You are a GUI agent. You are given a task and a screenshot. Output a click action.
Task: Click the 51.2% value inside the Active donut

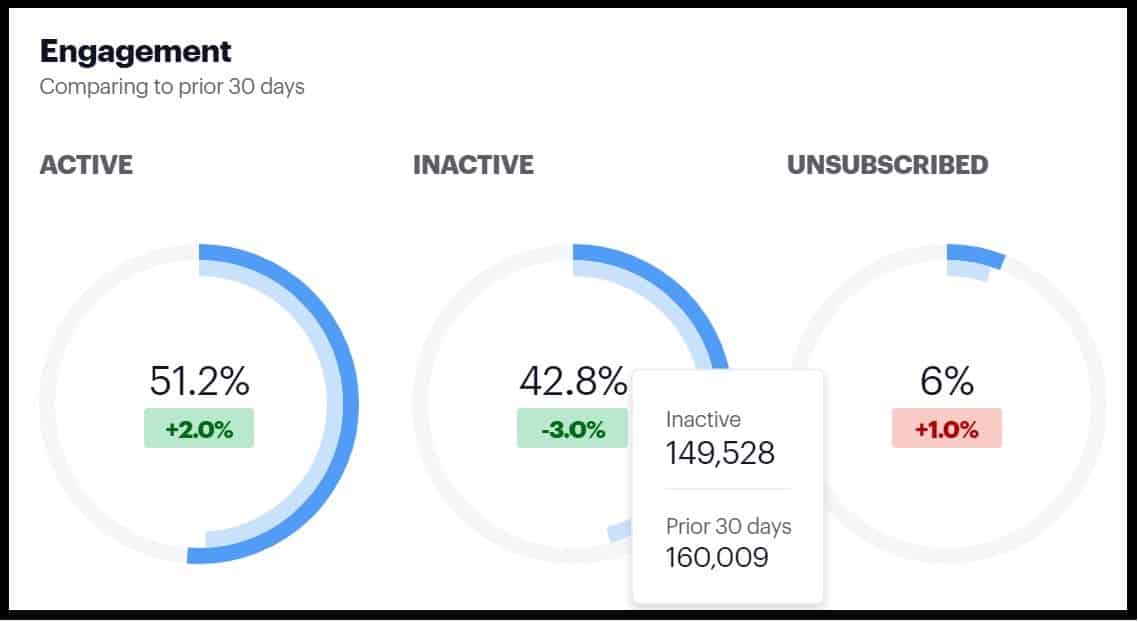pos(200,380)
